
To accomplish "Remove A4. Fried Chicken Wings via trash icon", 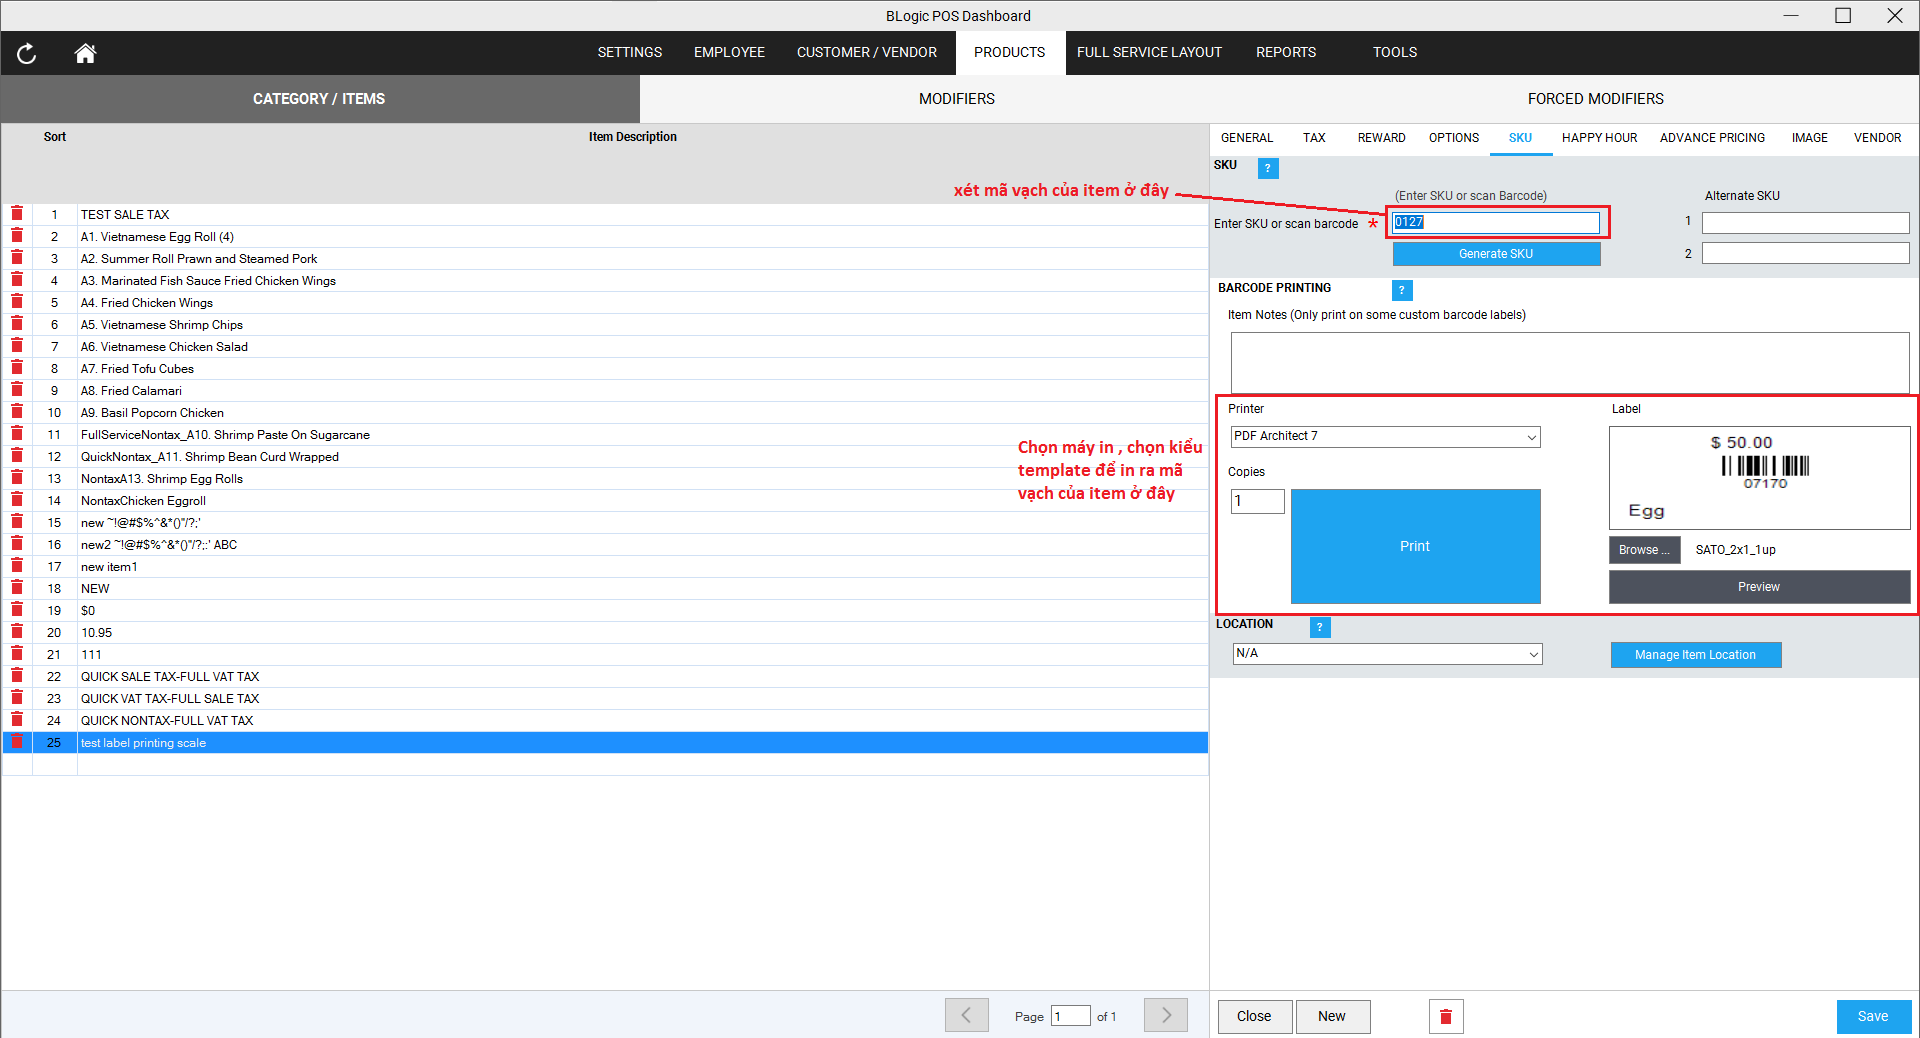I will (x=17, y=302).
